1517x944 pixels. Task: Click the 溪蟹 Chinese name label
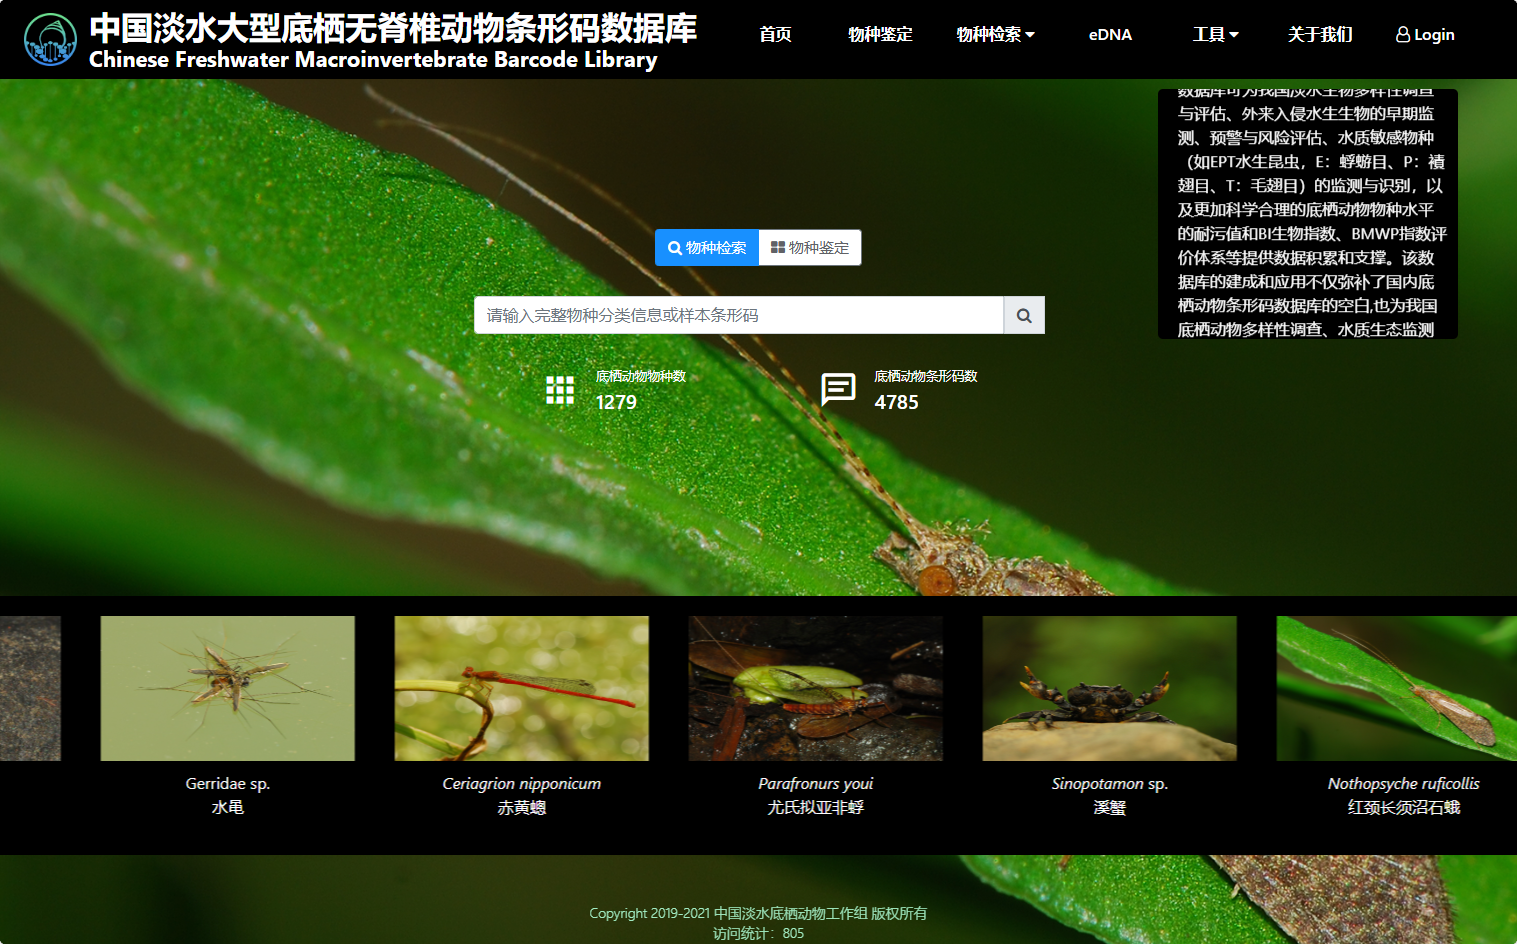pos(1110,807)
